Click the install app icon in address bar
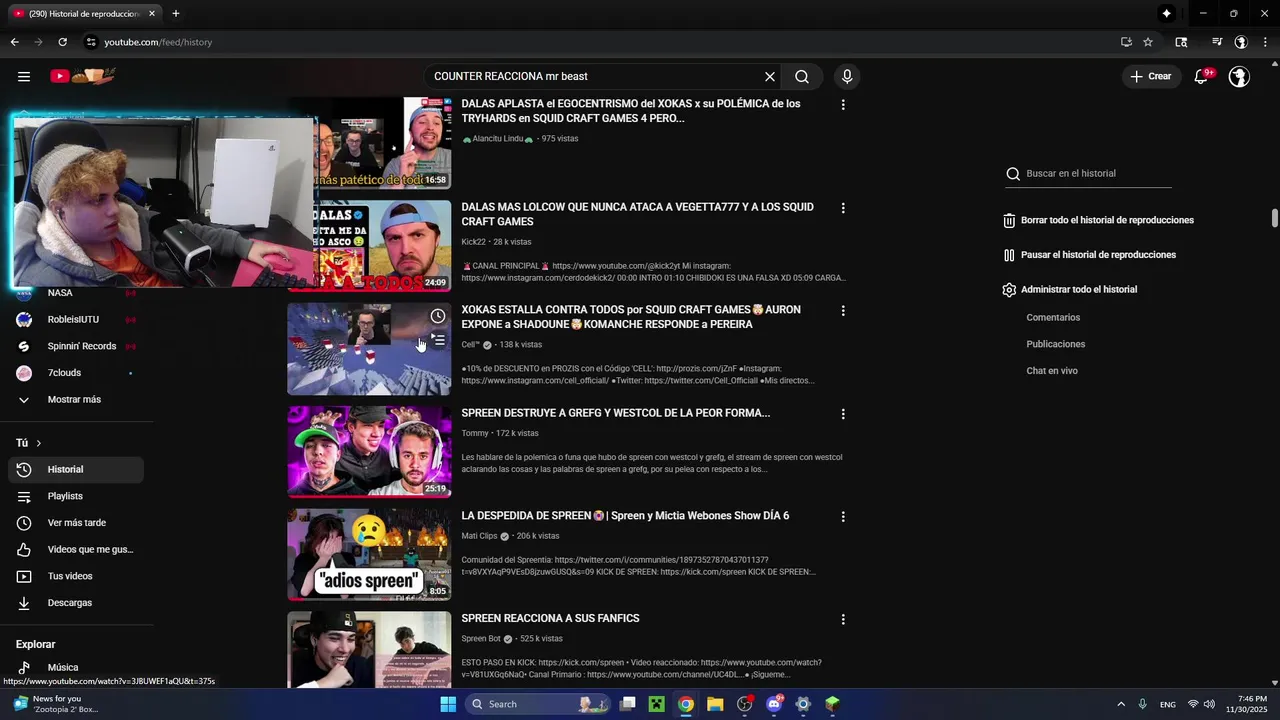The height and width of the screenshot is (720, 1280). [x=1126, y=42]
